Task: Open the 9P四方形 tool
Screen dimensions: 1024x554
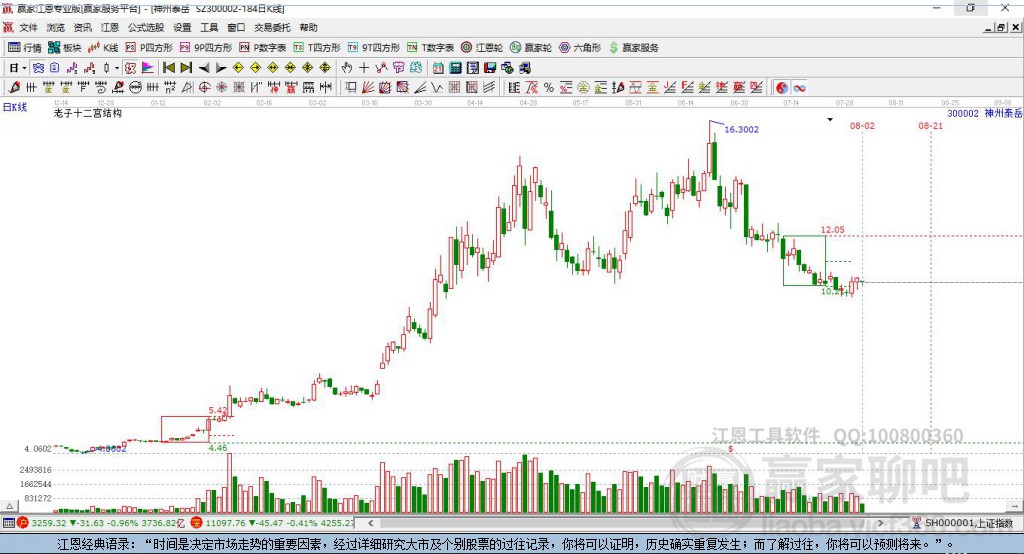Action: tap(206, 48)
